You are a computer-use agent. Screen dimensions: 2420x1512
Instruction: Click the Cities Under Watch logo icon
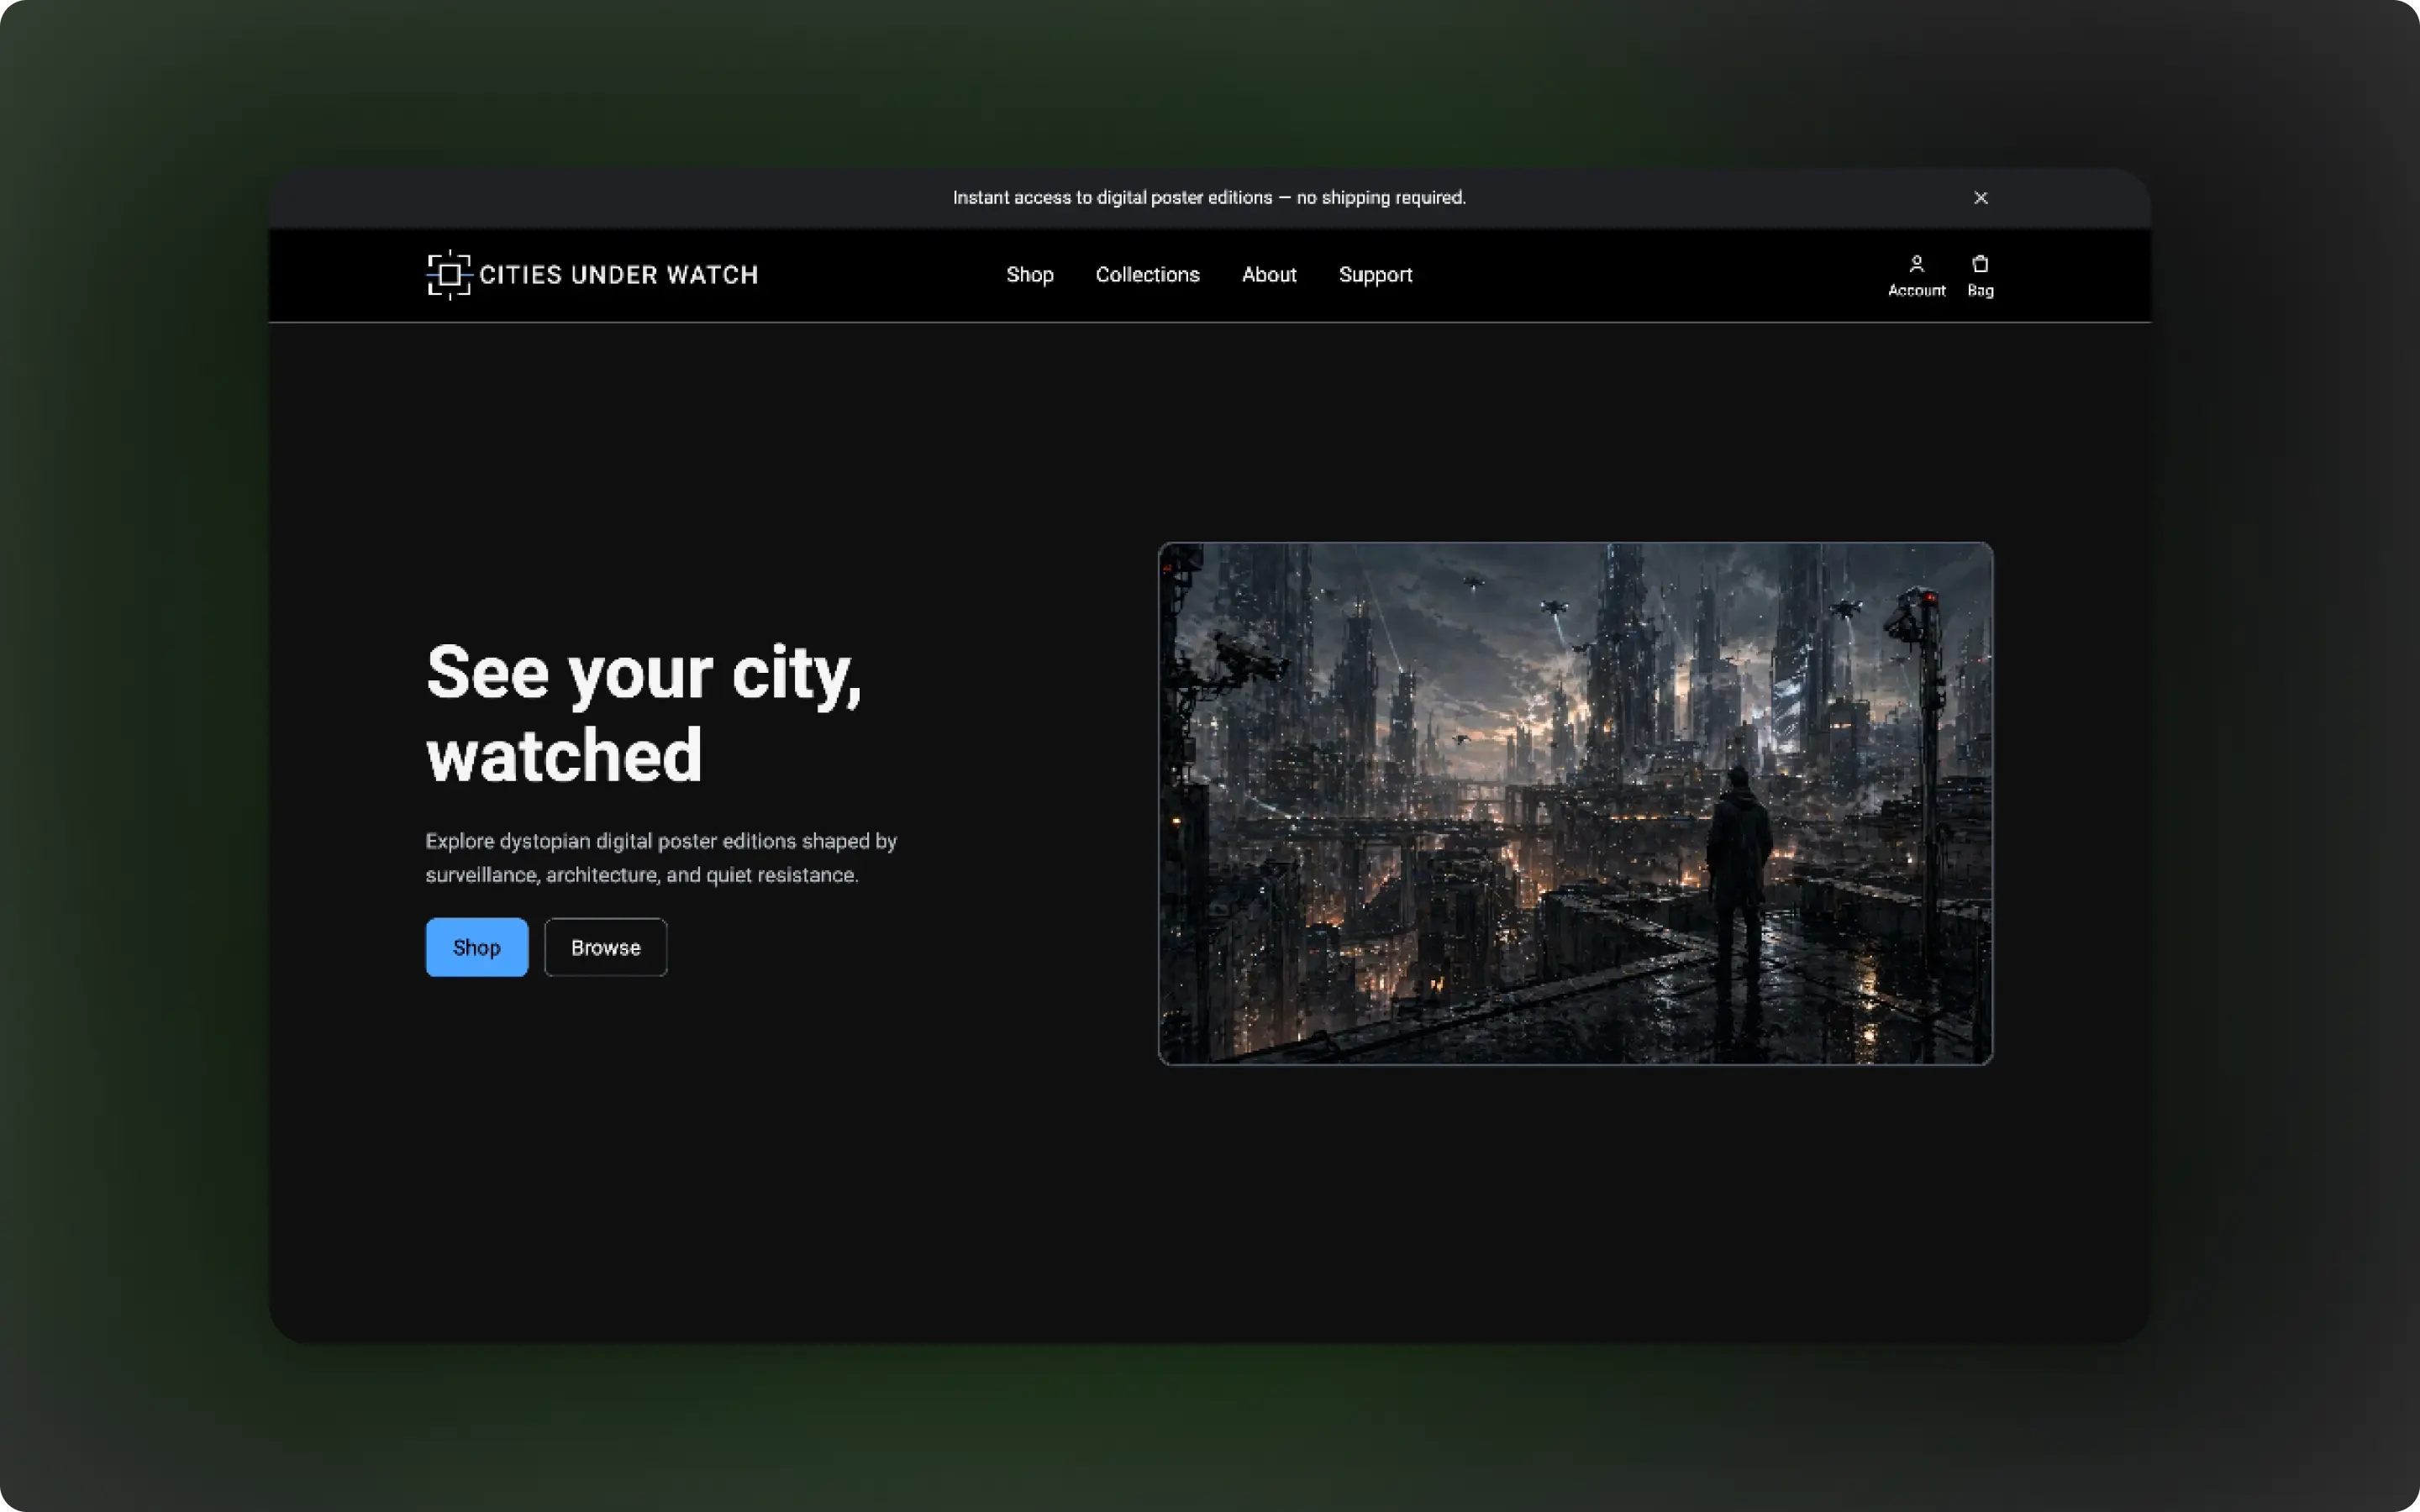[449, 275]
